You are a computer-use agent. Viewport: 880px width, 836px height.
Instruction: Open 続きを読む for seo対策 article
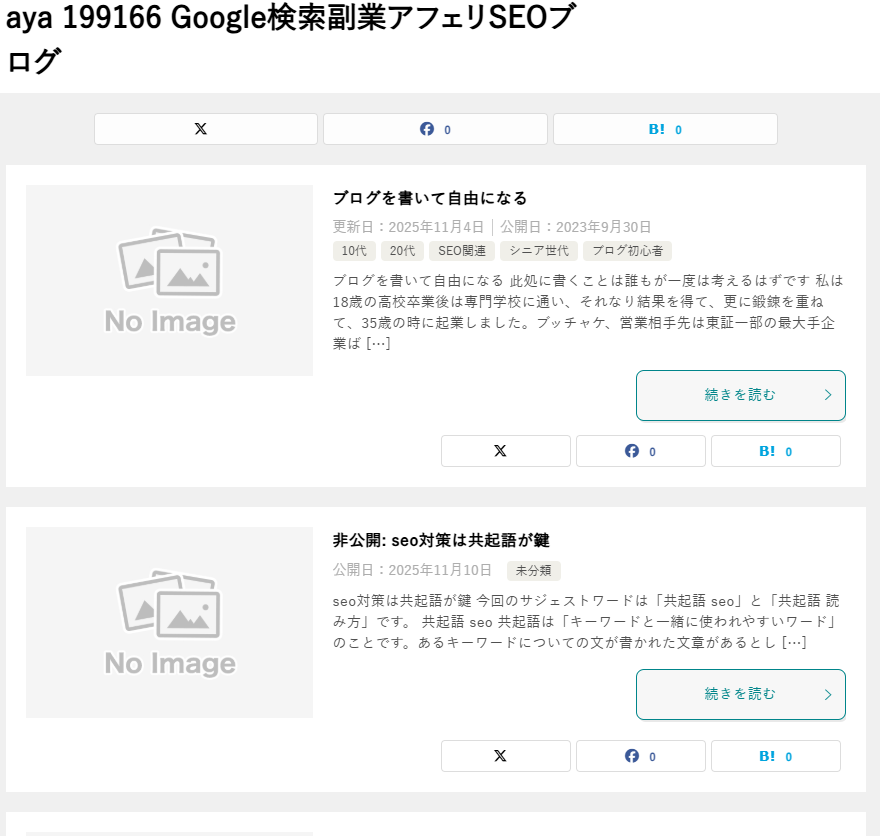point(740,694)
